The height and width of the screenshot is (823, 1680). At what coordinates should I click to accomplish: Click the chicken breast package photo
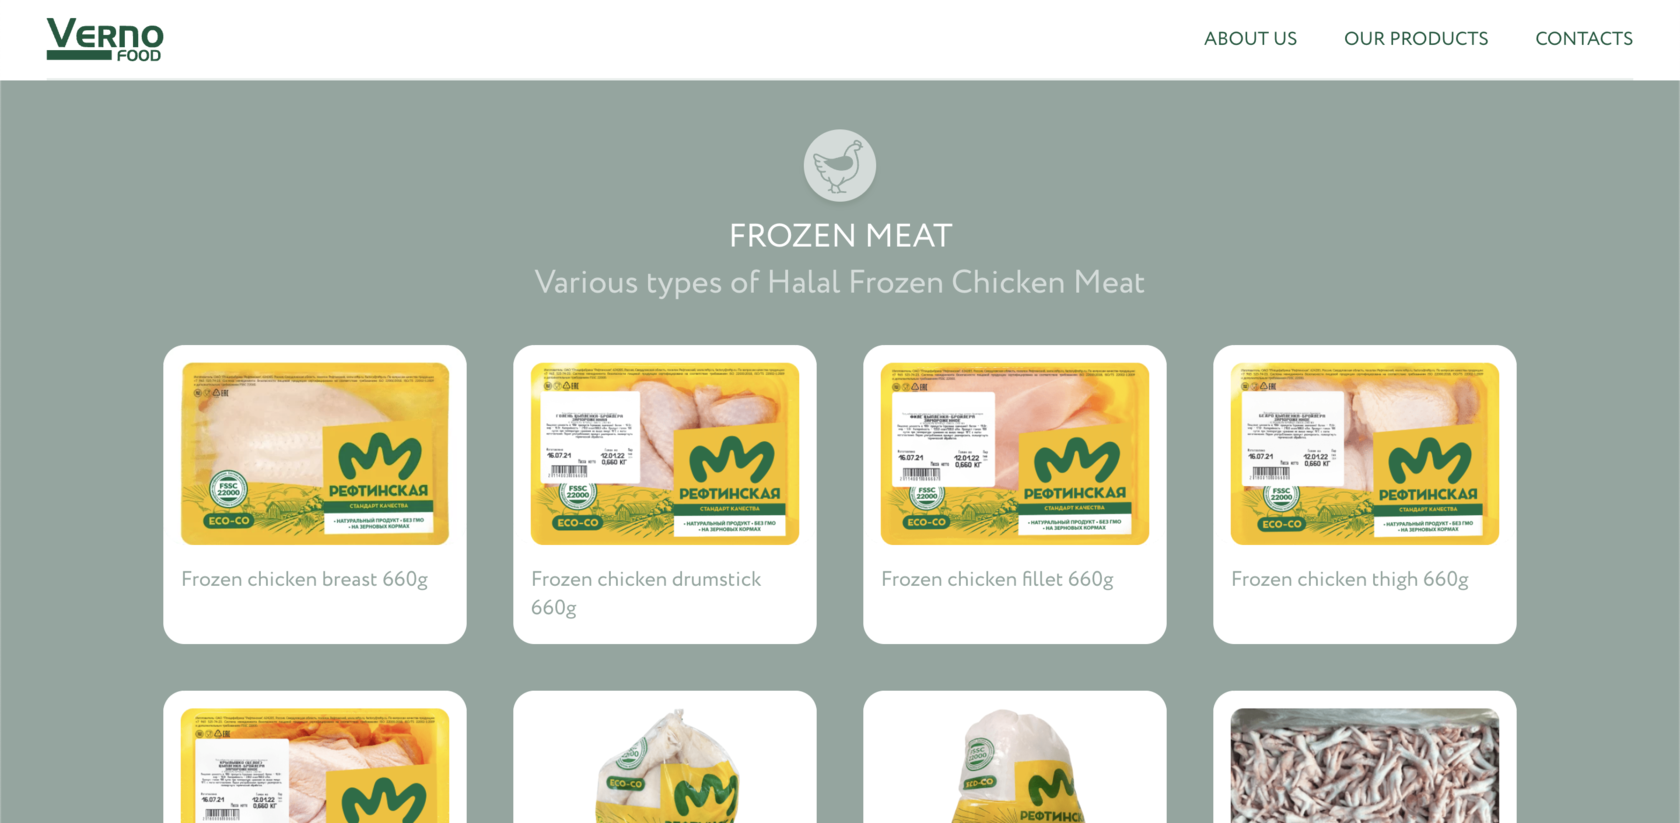[x=314, y=452]
